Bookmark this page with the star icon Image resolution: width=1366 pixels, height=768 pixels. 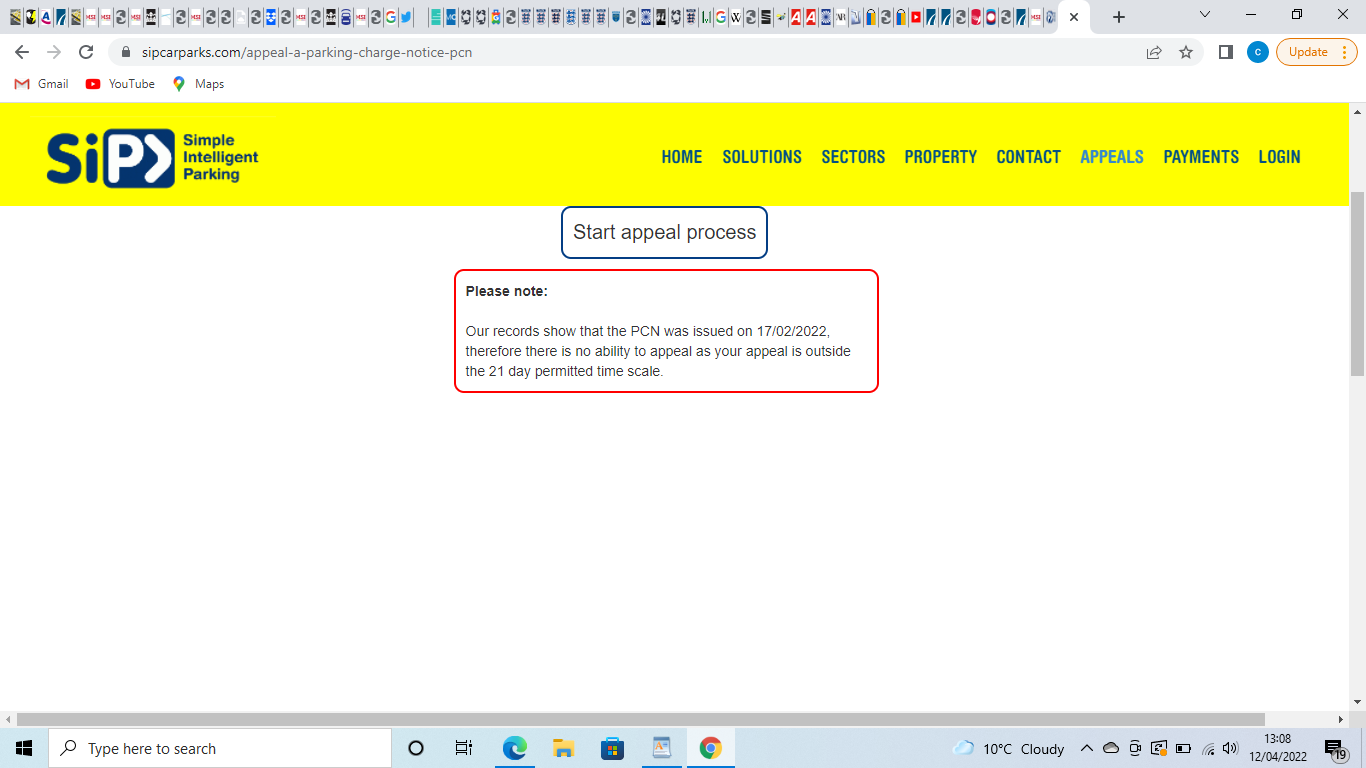point(1186,52)
